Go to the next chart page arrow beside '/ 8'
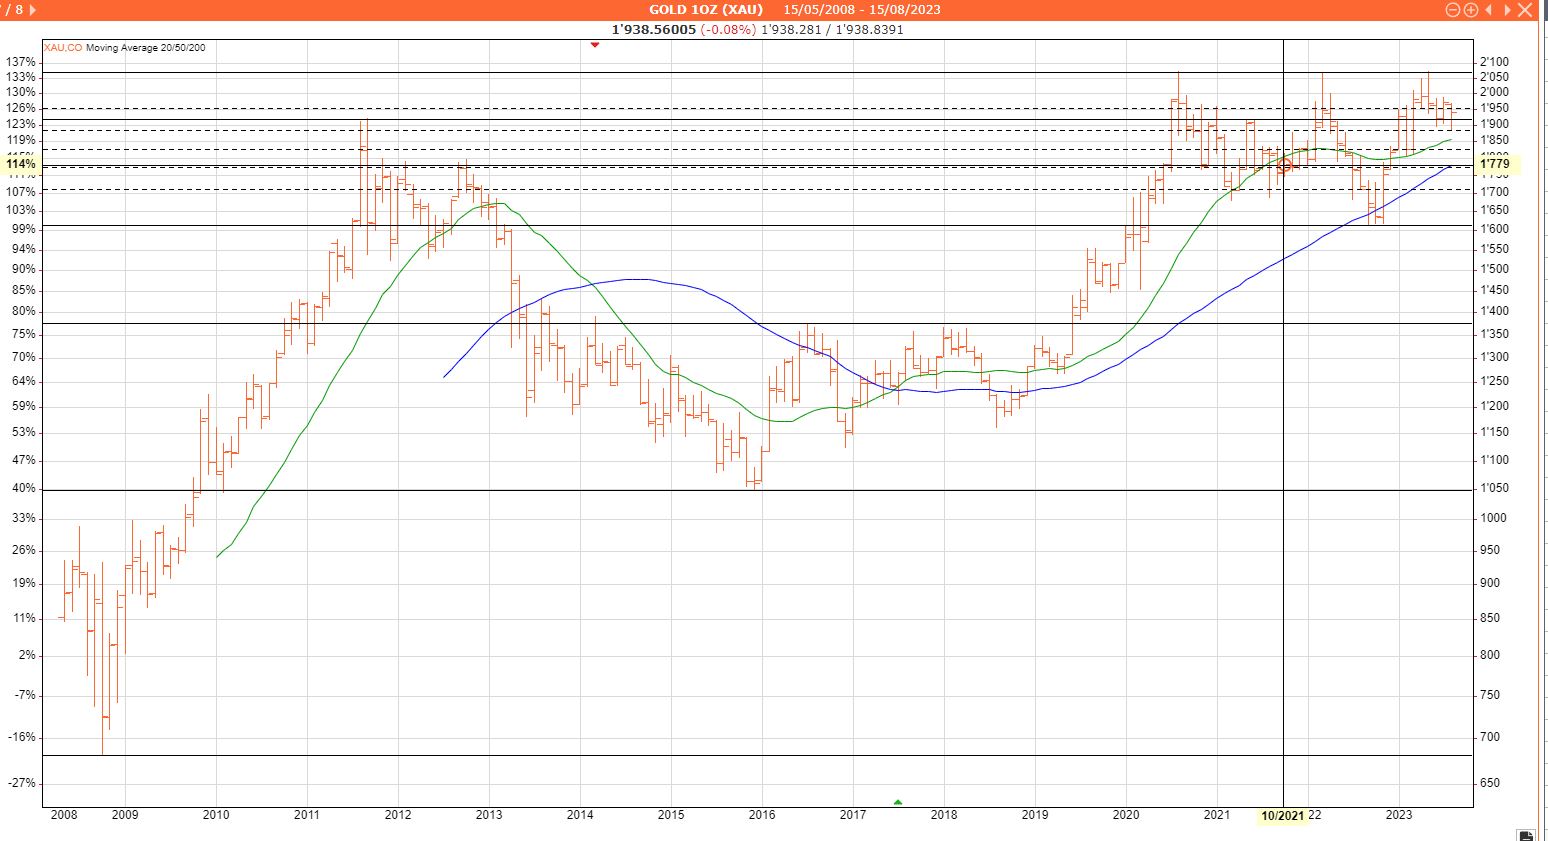The image size is (1548, 841). click(33, 10)
